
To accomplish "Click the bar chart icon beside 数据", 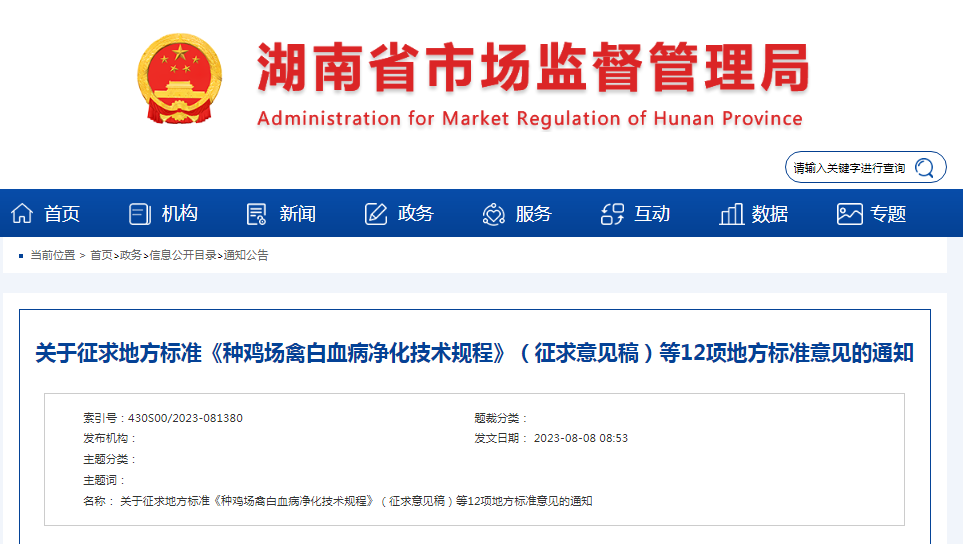I will pyautogui.click(x=731, y=213).
